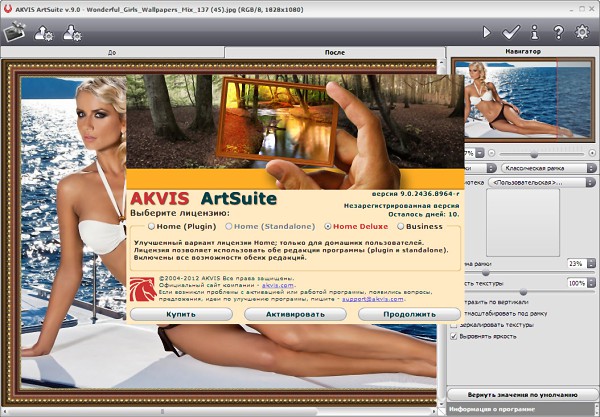Apply the result with the checkmark icon
This screenshot has height=417, width=600.
pos(512,32)
